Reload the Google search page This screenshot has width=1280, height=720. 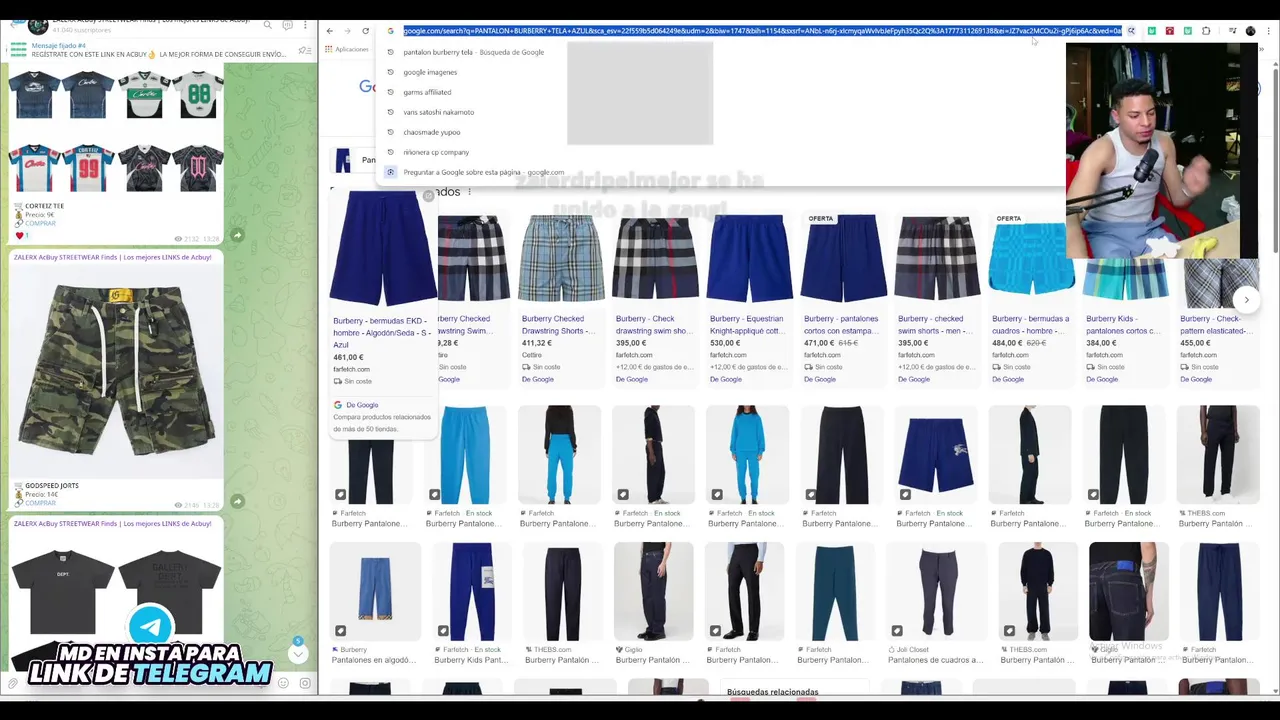[x=366, y=31]
